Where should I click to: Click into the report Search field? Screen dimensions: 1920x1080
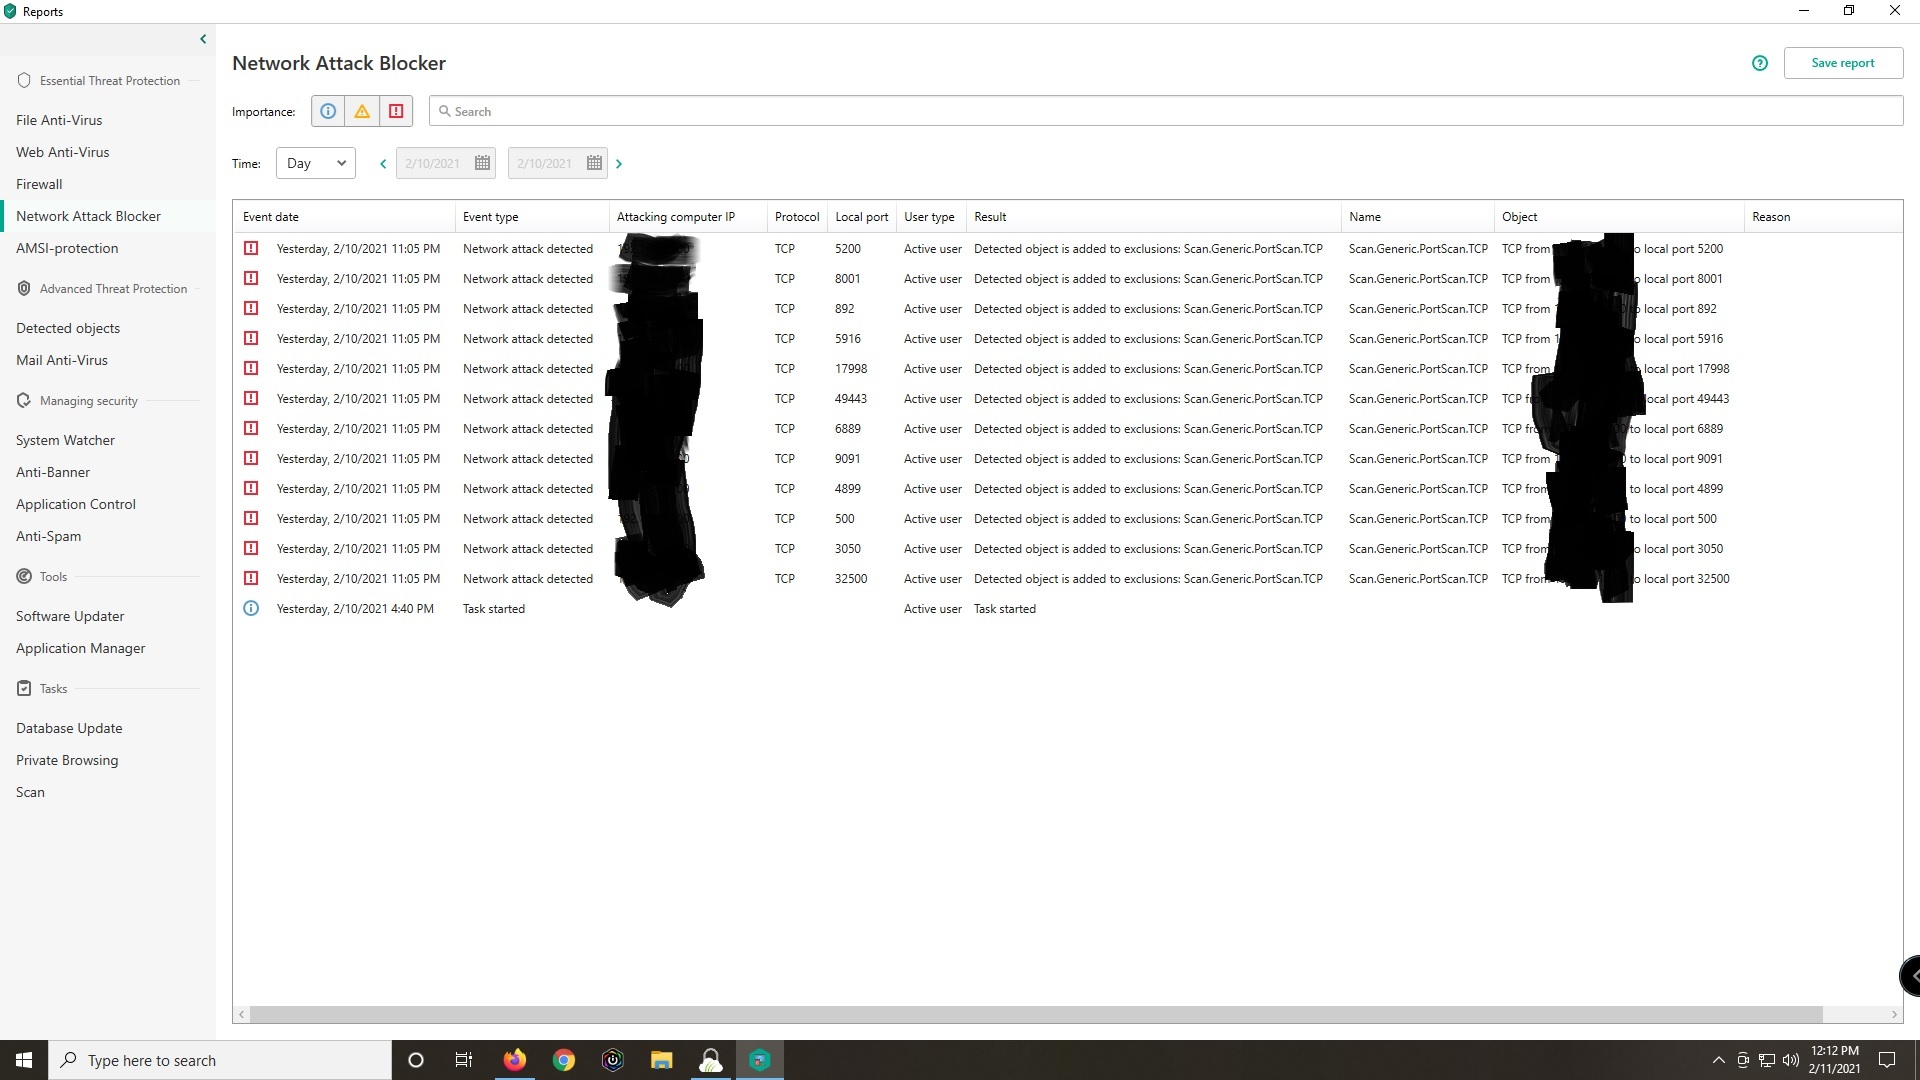(1165, 111)
